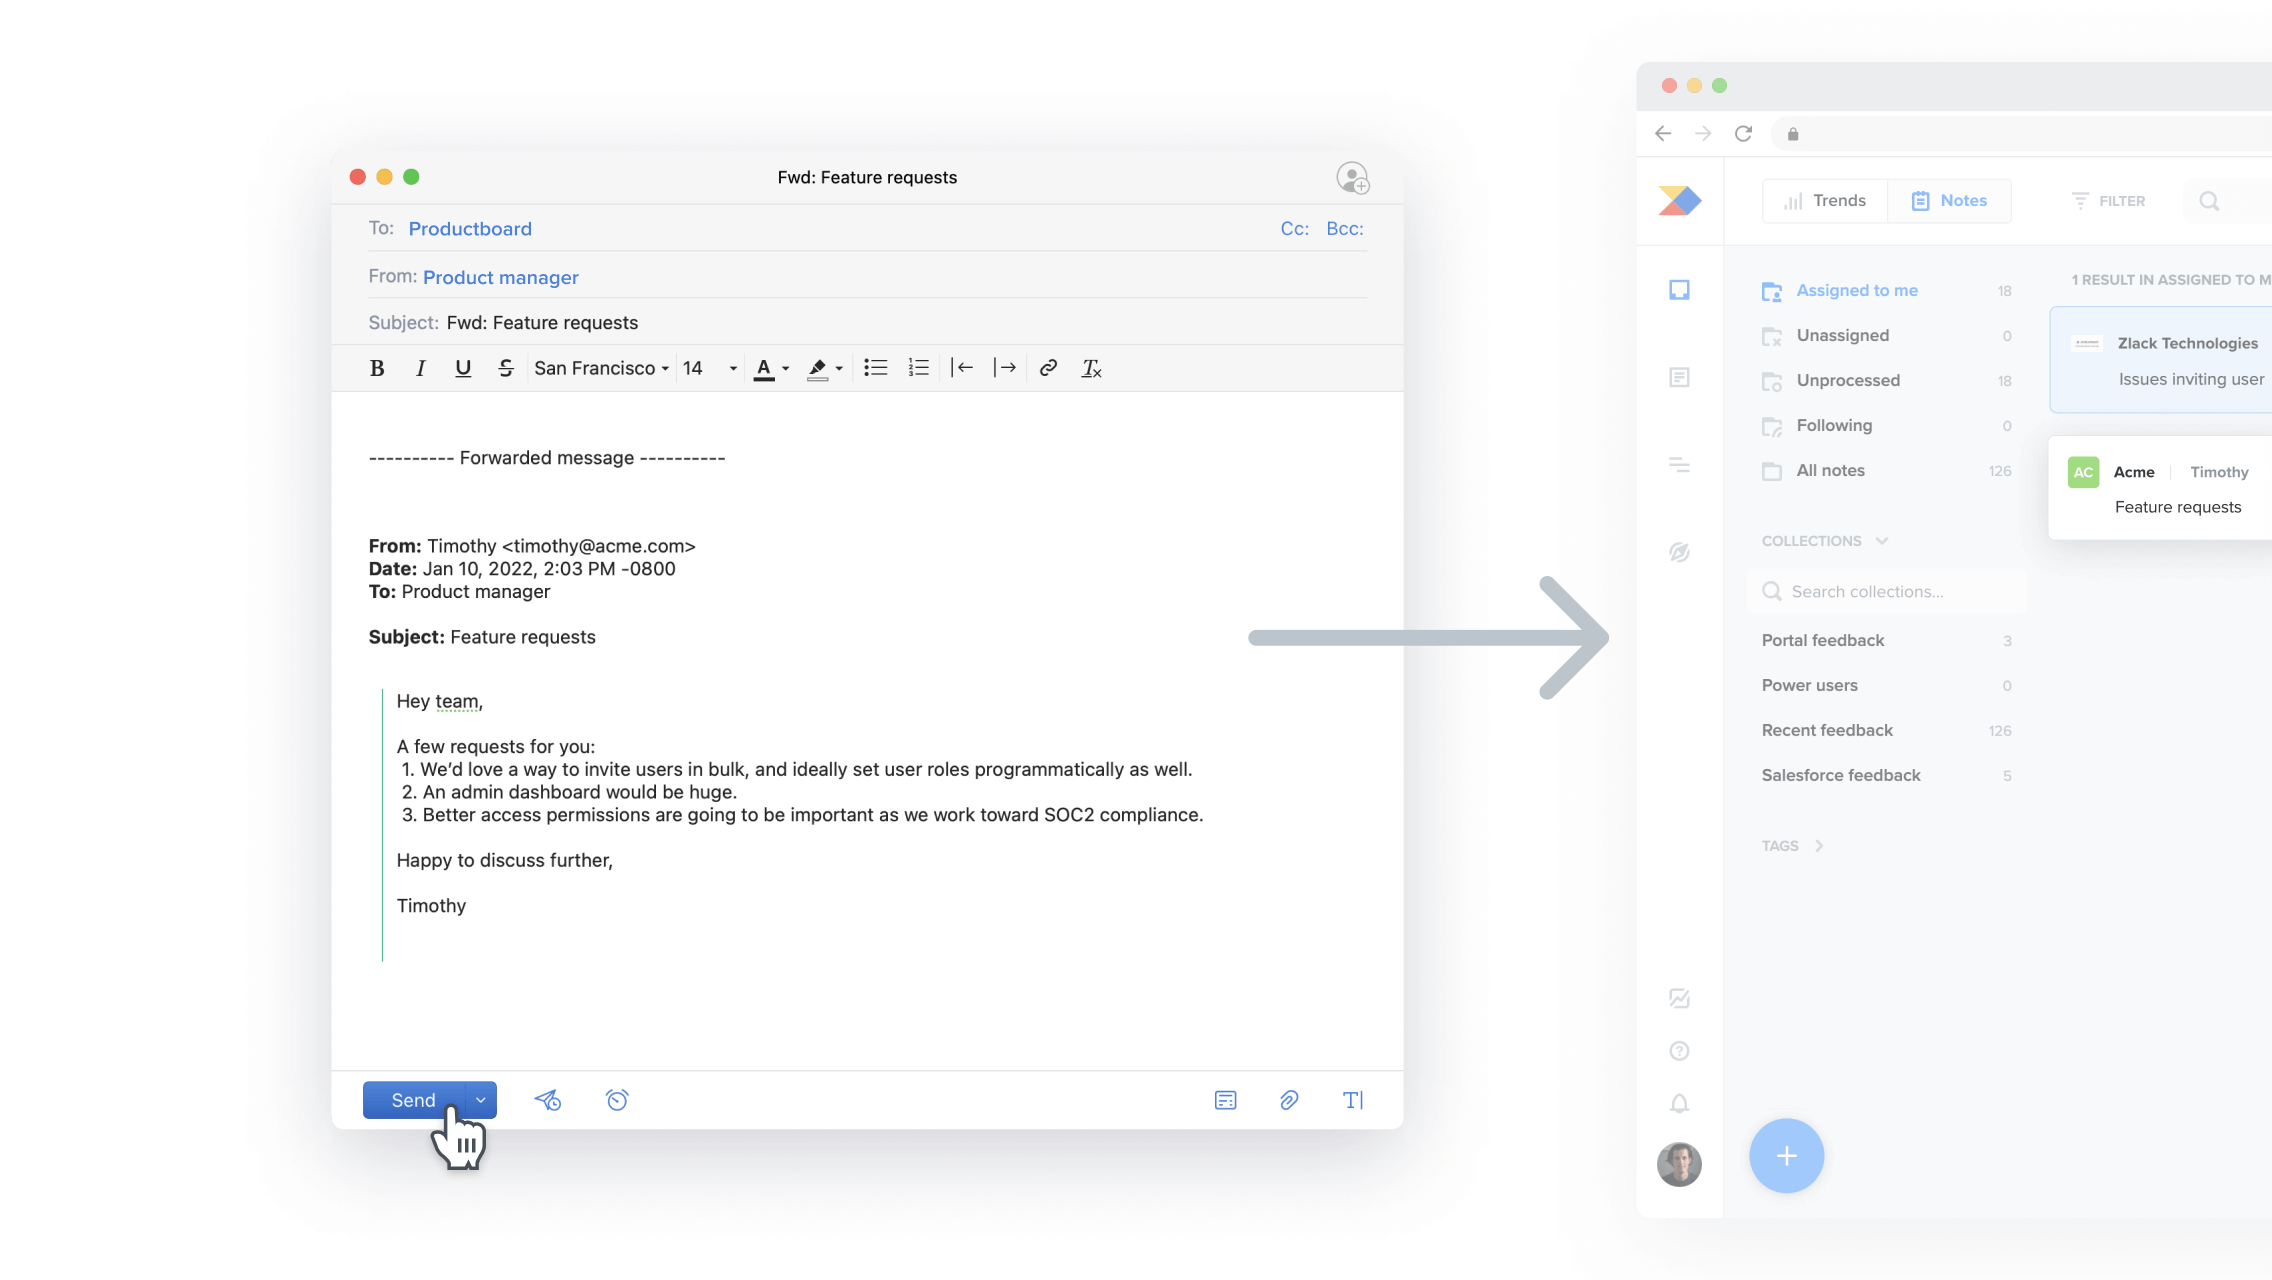Collapse the COLLECTIONS section chevron
This screenshot has height=1280, width=2272.
tap(1882, 541)
